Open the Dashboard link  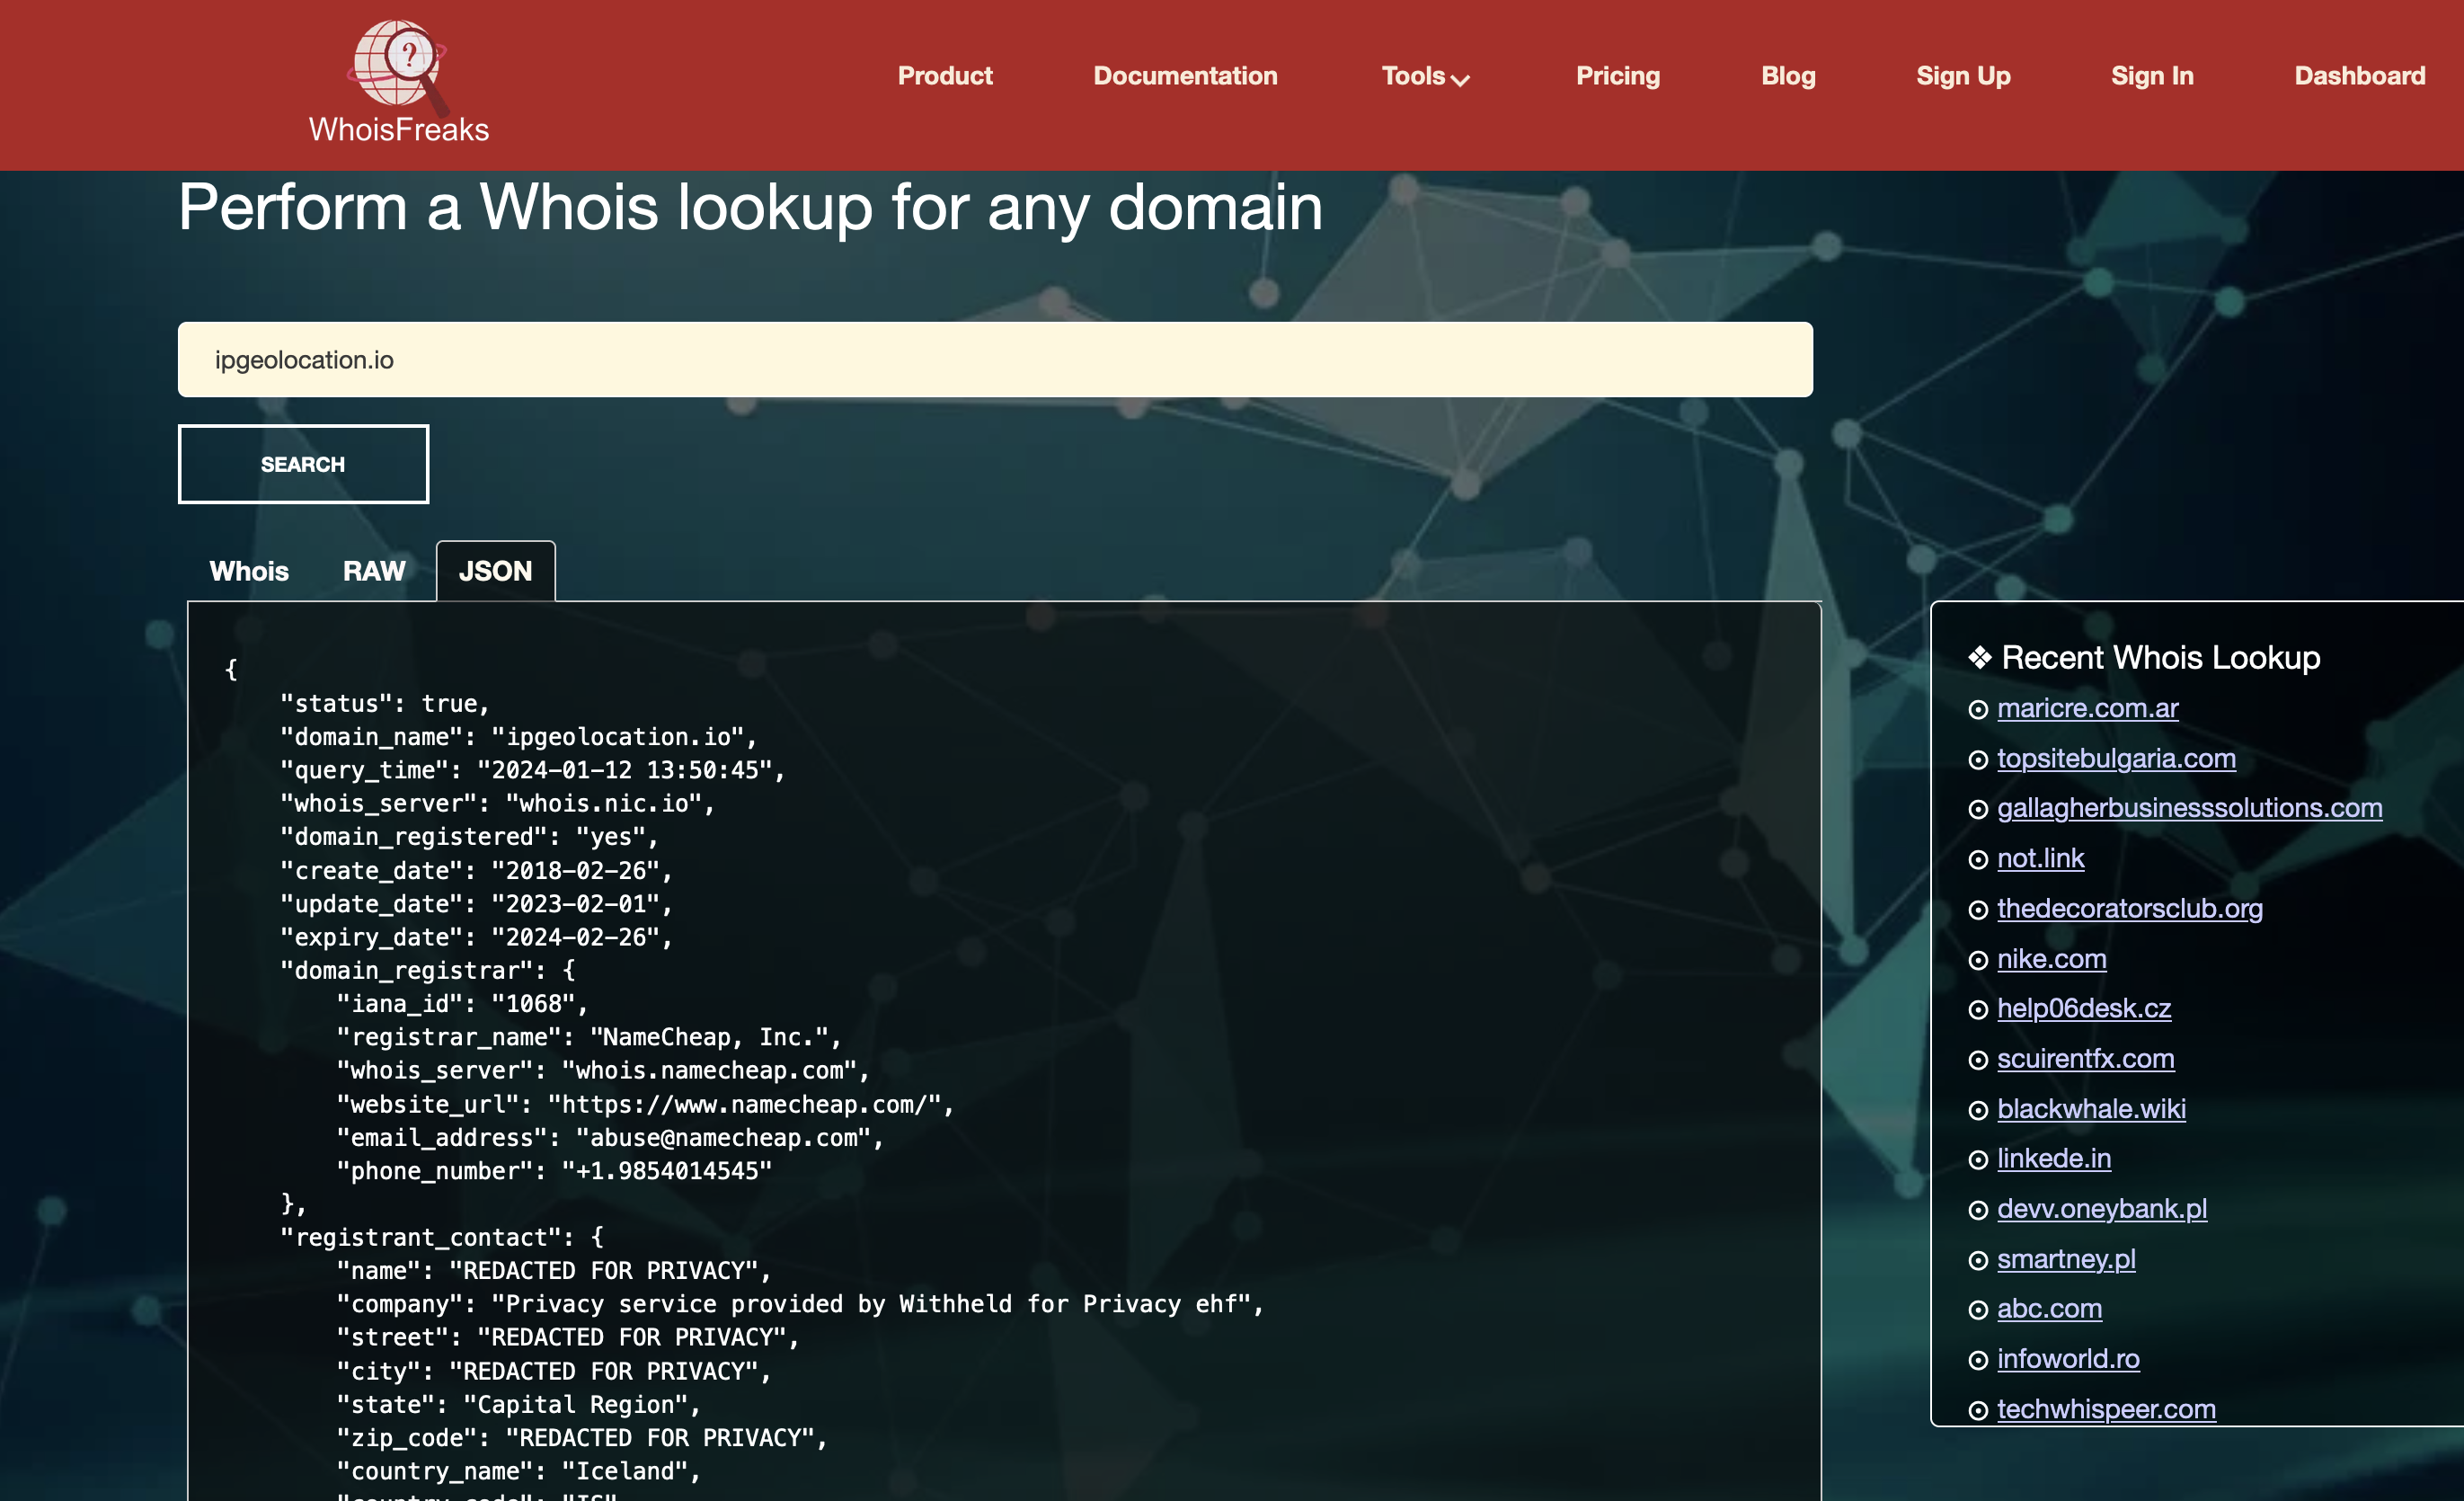point(2359,76)
